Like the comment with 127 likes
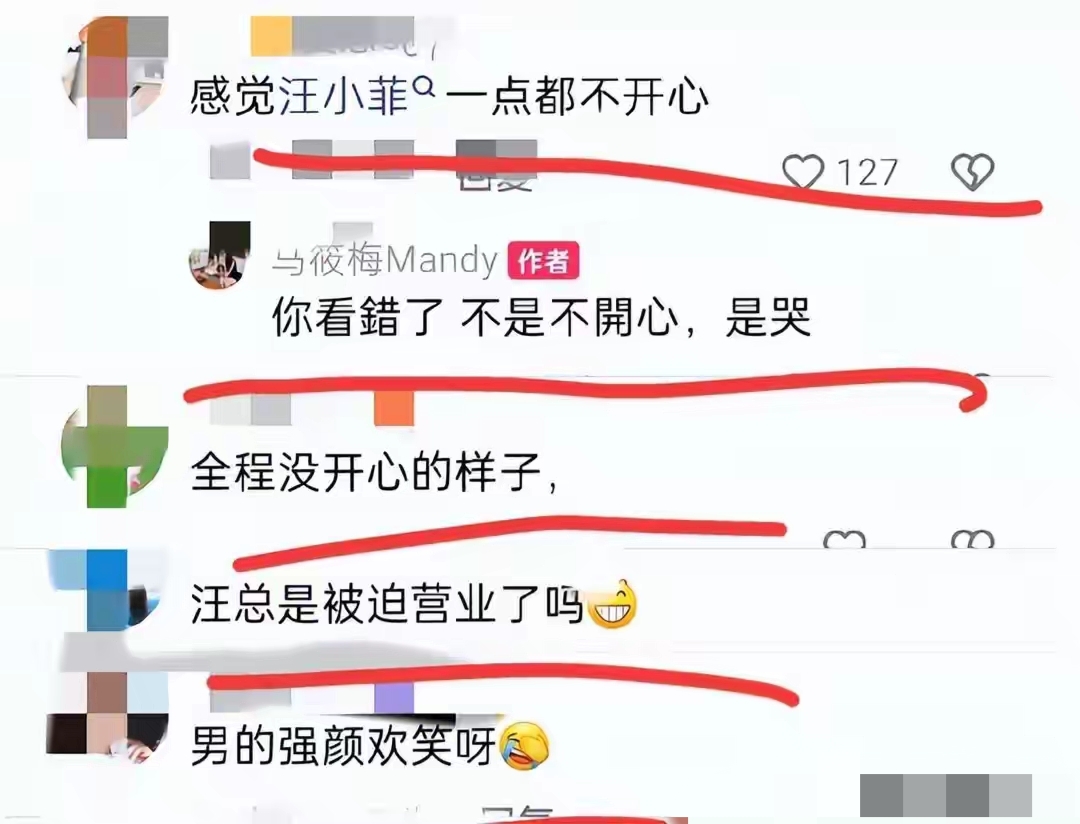Viewport: 1080px width, 824px height. [803, 172]
